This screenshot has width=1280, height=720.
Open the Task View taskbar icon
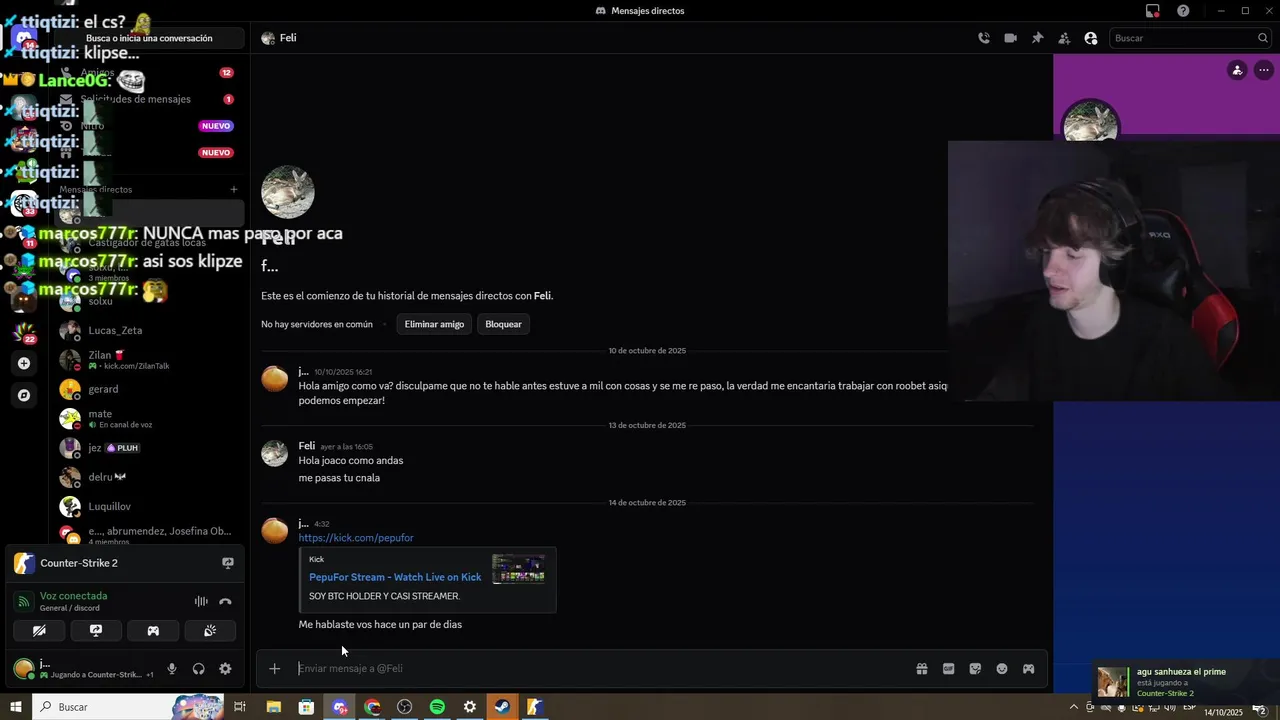point(240,707)
